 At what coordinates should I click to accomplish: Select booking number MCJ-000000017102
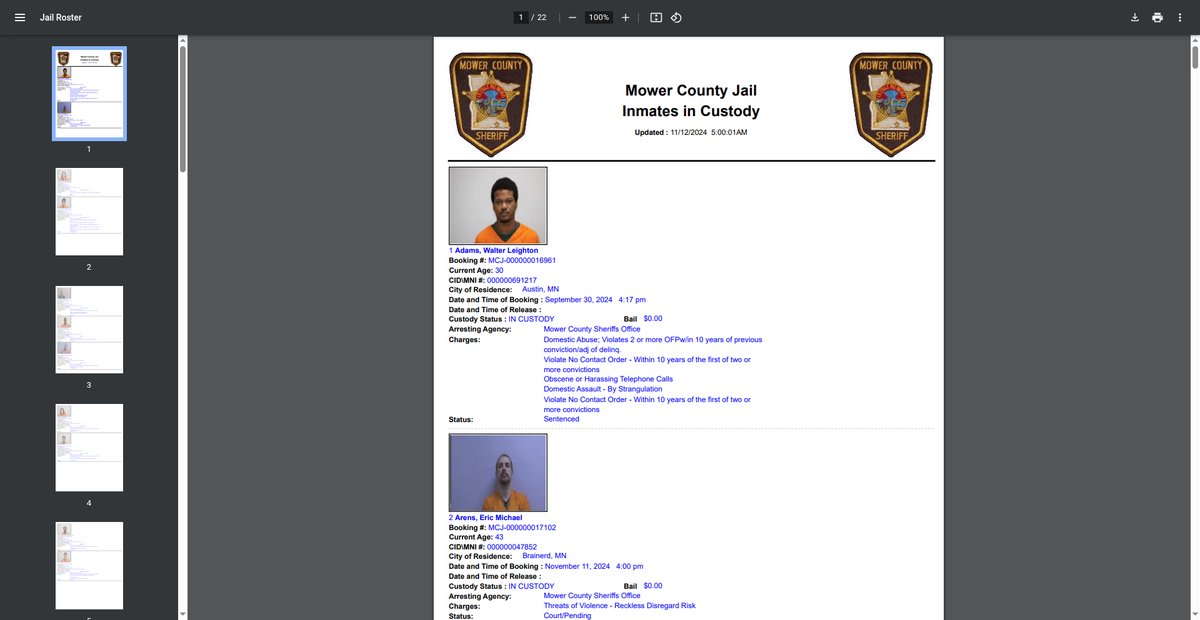522,527
